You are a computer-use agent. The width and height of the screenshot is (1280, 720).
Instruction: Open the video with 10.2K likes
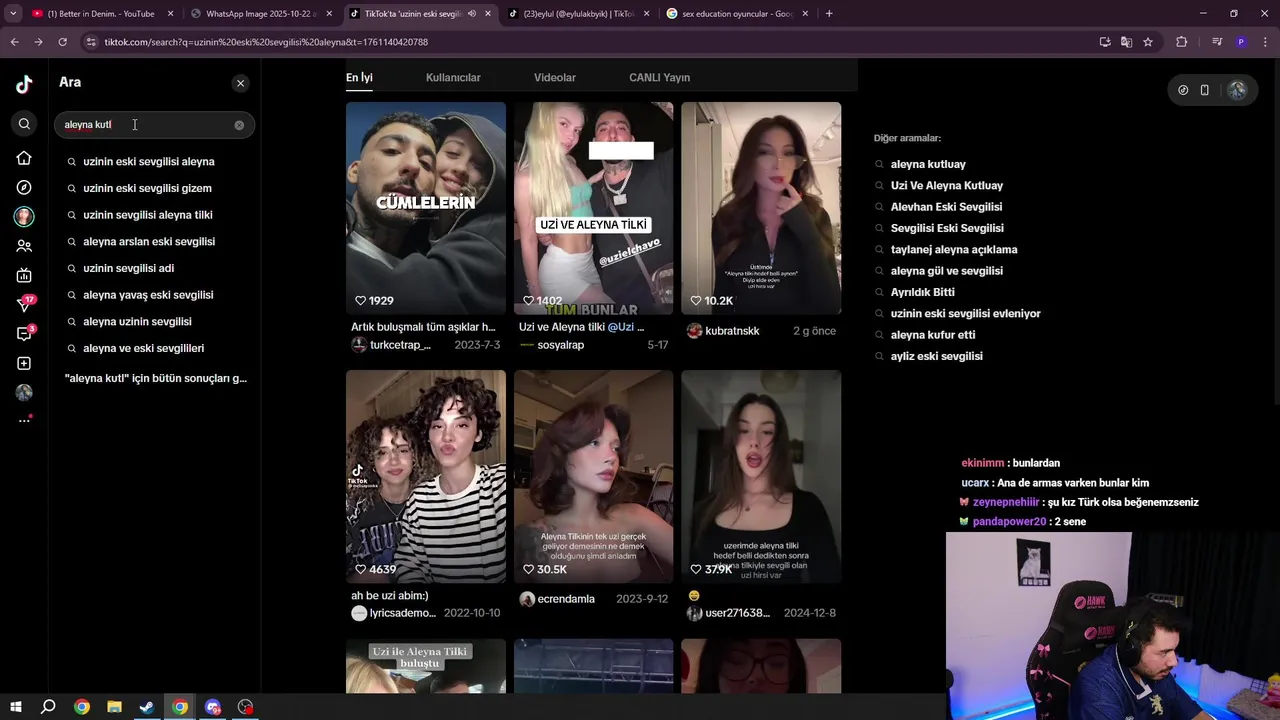point(761,208)
